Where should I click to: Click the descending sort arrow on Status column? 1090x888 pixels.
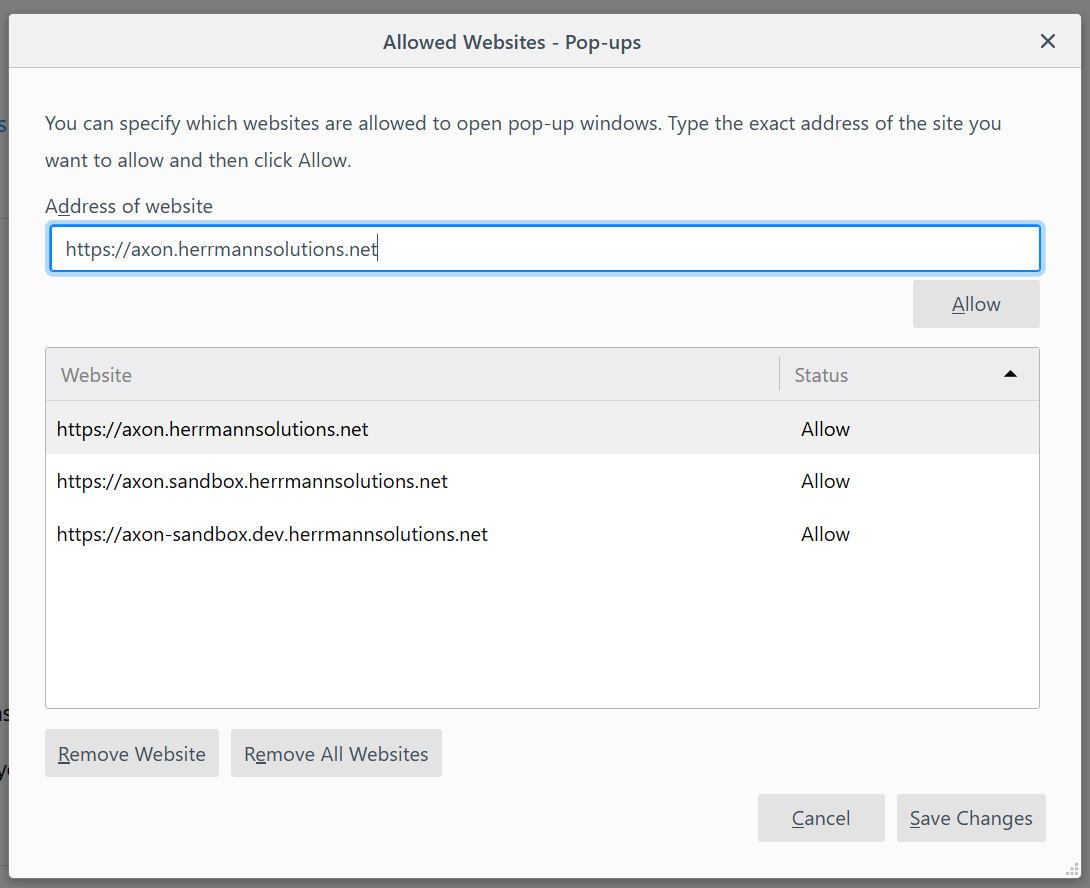click(x=1010, y=374)
